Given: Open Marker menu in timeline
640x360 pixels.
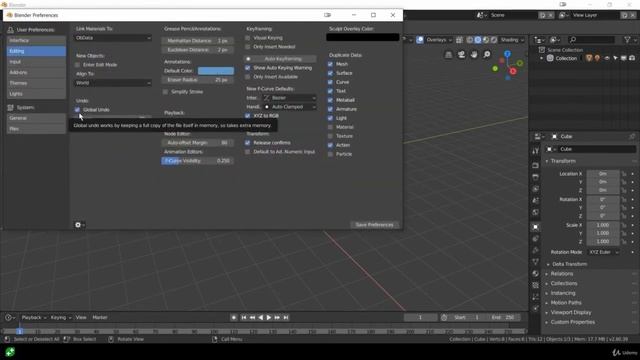Looking at the screenshot, I should tap(100, 318).
